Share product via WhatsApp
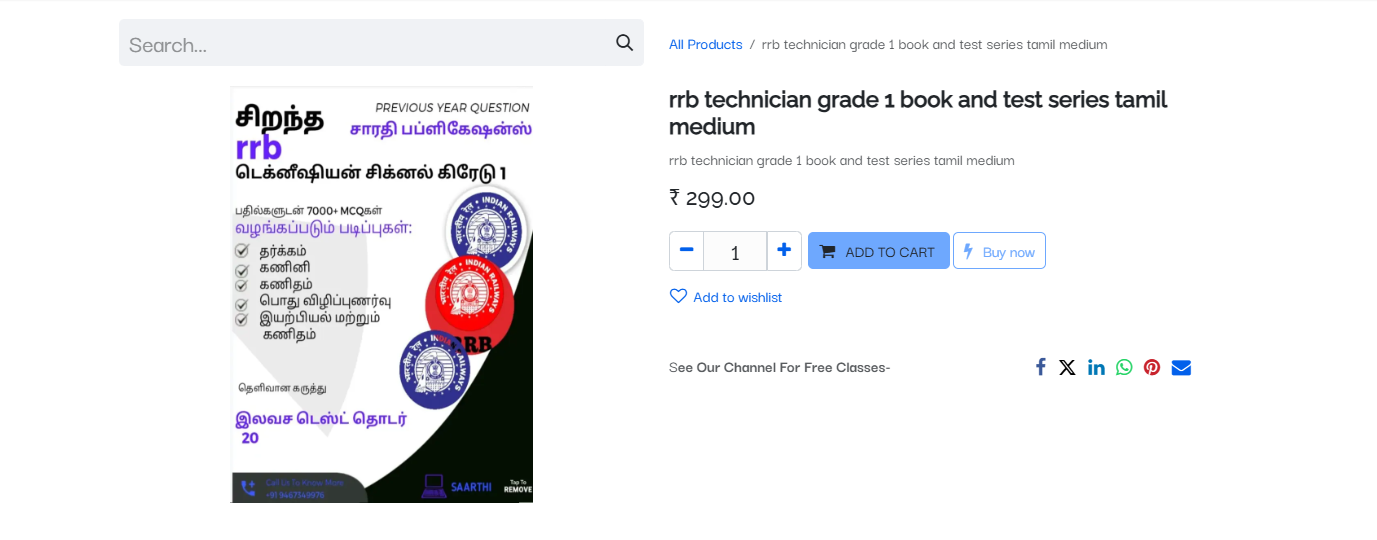1377x540 pixels. click(x=1124, y=367)
